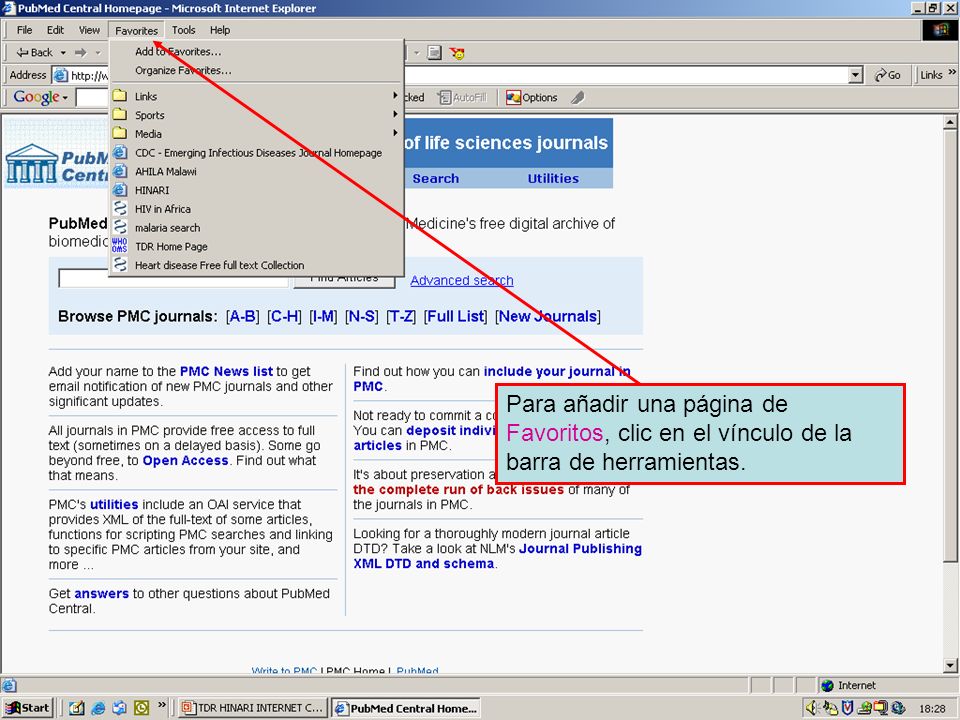Expand the Links toolbar chevron
This screenshot has height=720, width=960.
(952, 72)
